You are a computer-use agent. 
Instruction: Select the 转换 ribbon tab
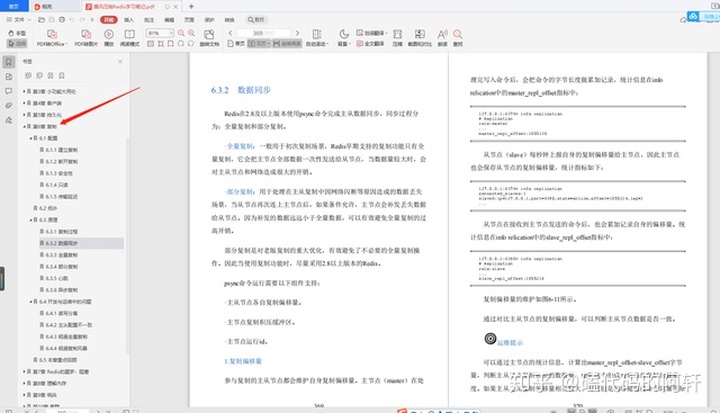pyautogui.click(x=230, y=20)
